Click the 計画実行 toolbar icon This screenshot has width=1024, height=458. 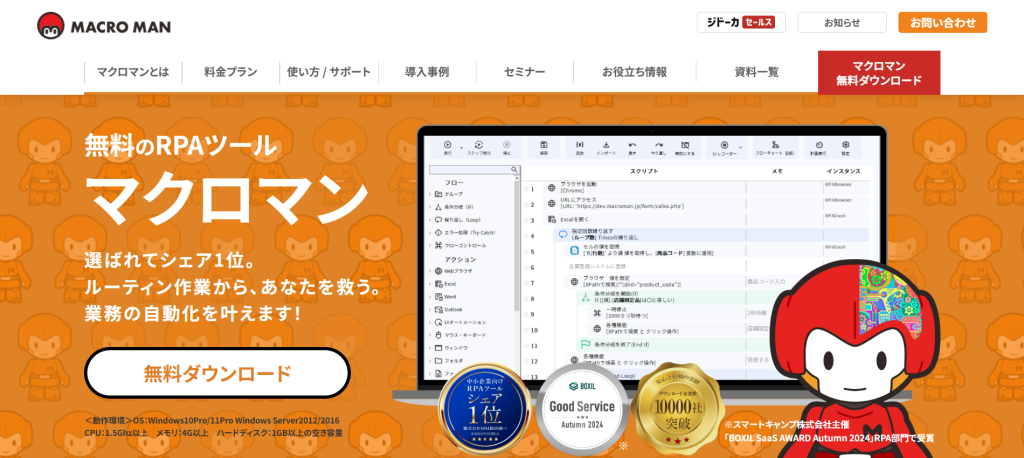818,147
